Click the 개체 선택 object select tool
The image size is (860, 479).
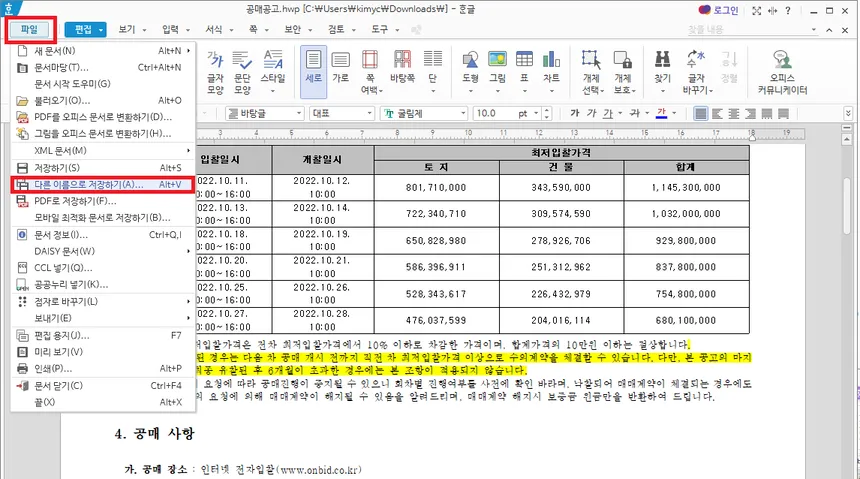(591, 72)
